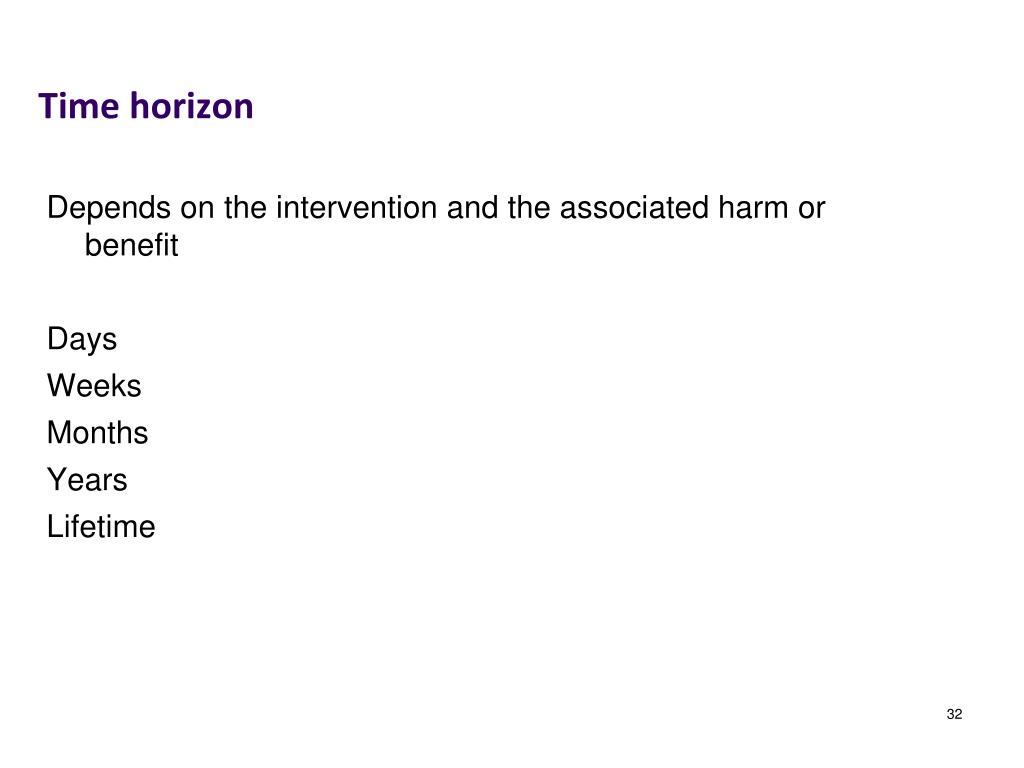Select the word "Years"

pos(87,479)
